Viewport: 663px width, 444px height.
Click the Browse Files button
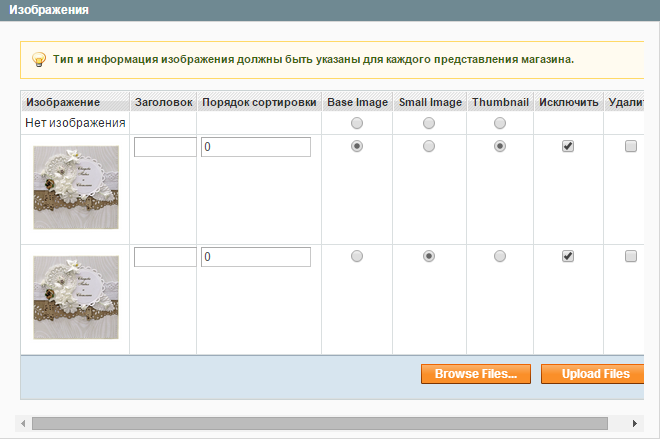[x=475, y=374]
